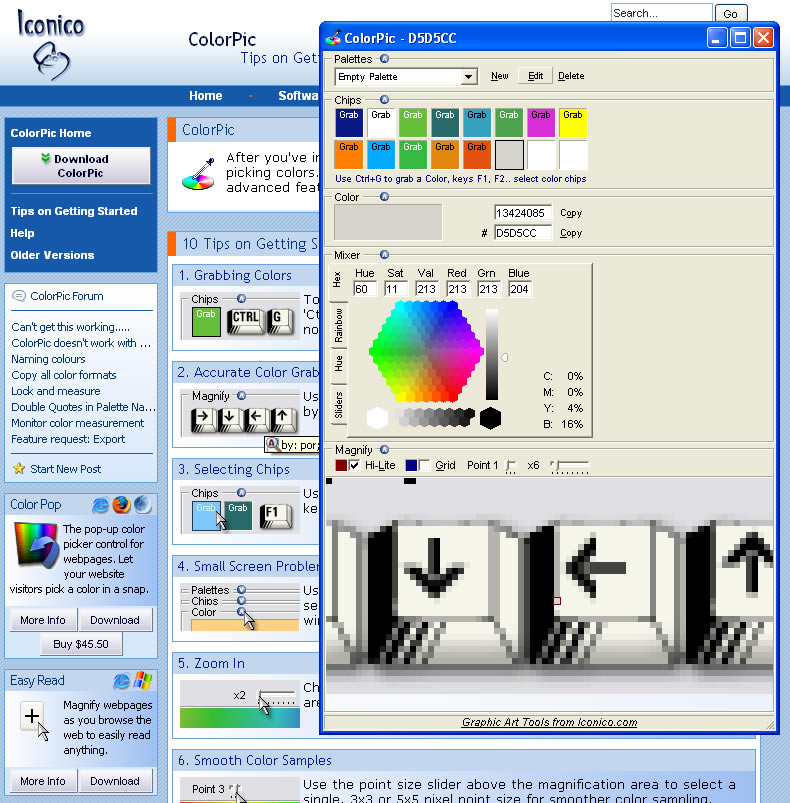Click the Windows flag icon in Easy Read
The height and width of the screenshot is (803, 790).
point(143,681)
